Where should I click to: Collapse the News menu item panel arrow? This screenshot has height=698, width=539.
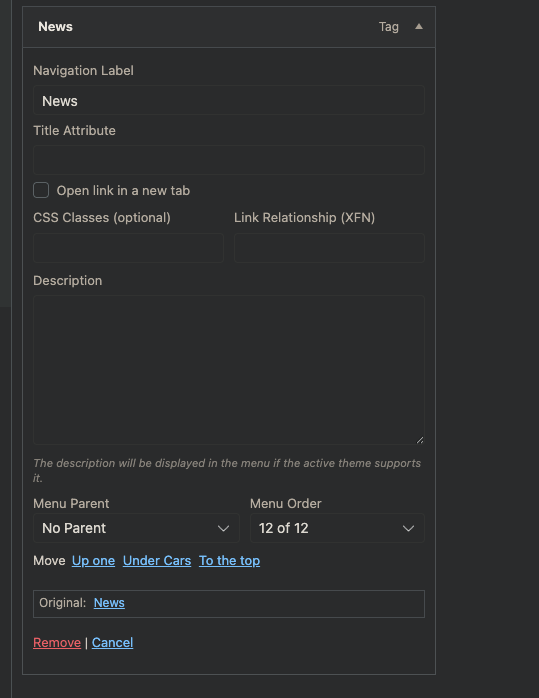tap(419, 27)
